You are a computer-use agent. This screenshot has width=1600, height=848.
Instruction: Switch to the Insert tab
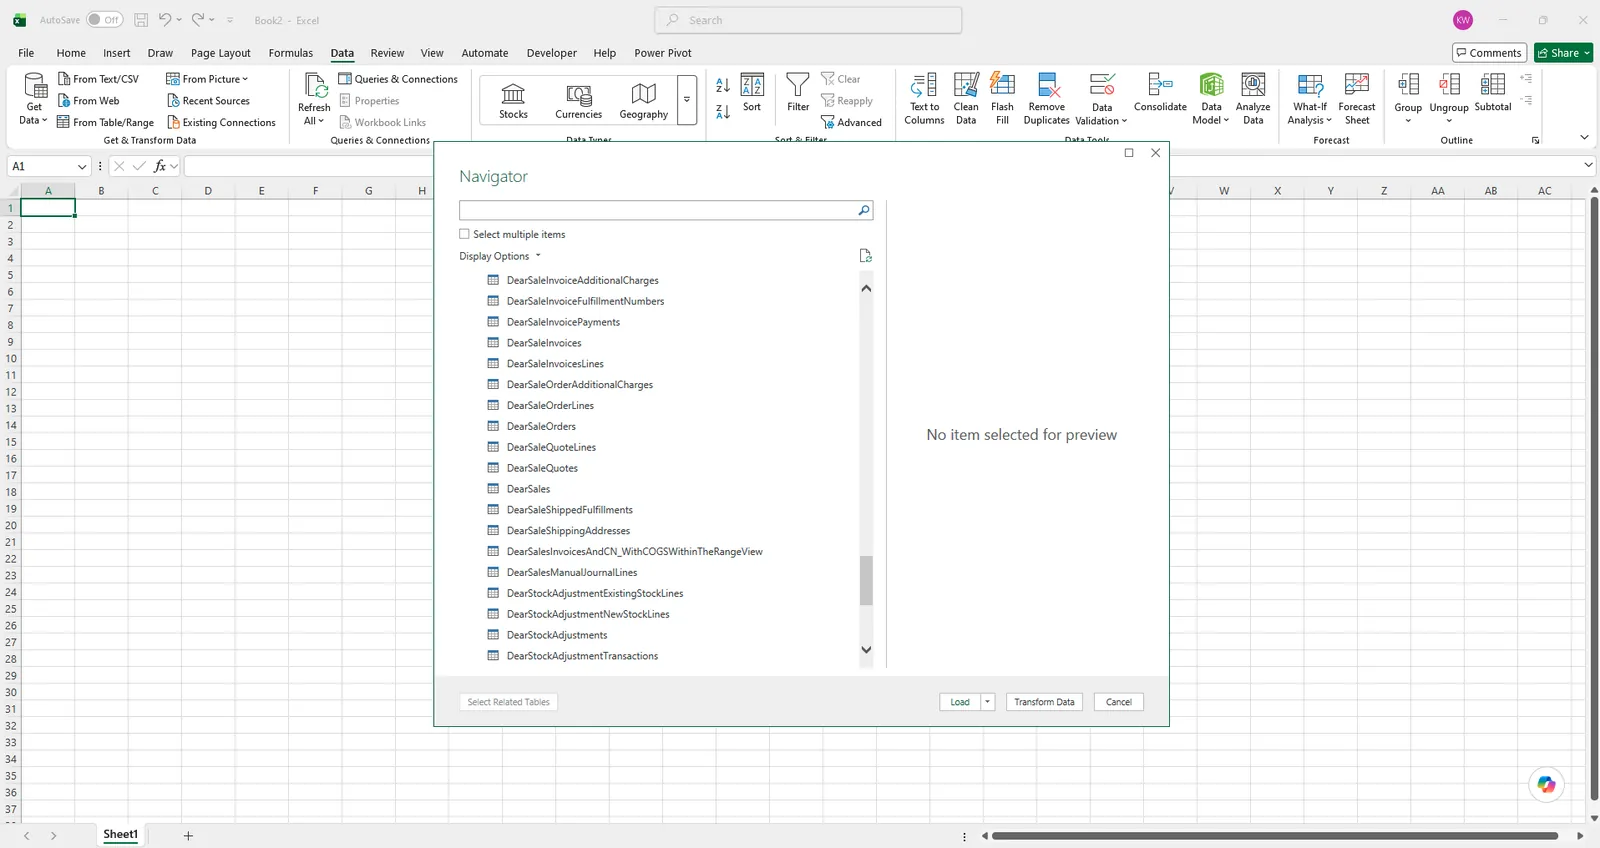116,53
